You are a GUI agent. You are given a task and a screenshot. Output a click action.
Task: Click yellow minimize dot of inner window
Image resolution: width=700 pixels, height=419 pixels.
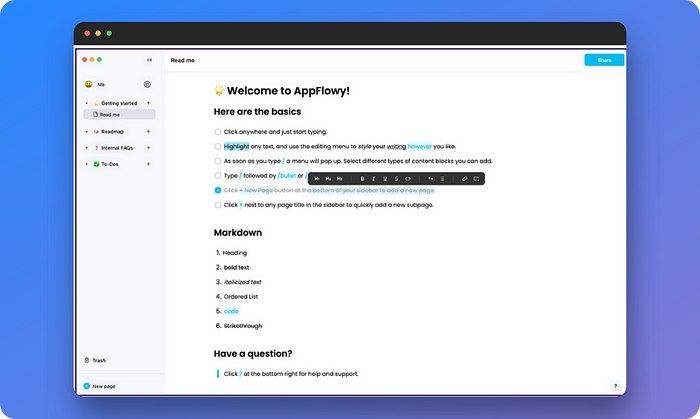click(92, 59)
